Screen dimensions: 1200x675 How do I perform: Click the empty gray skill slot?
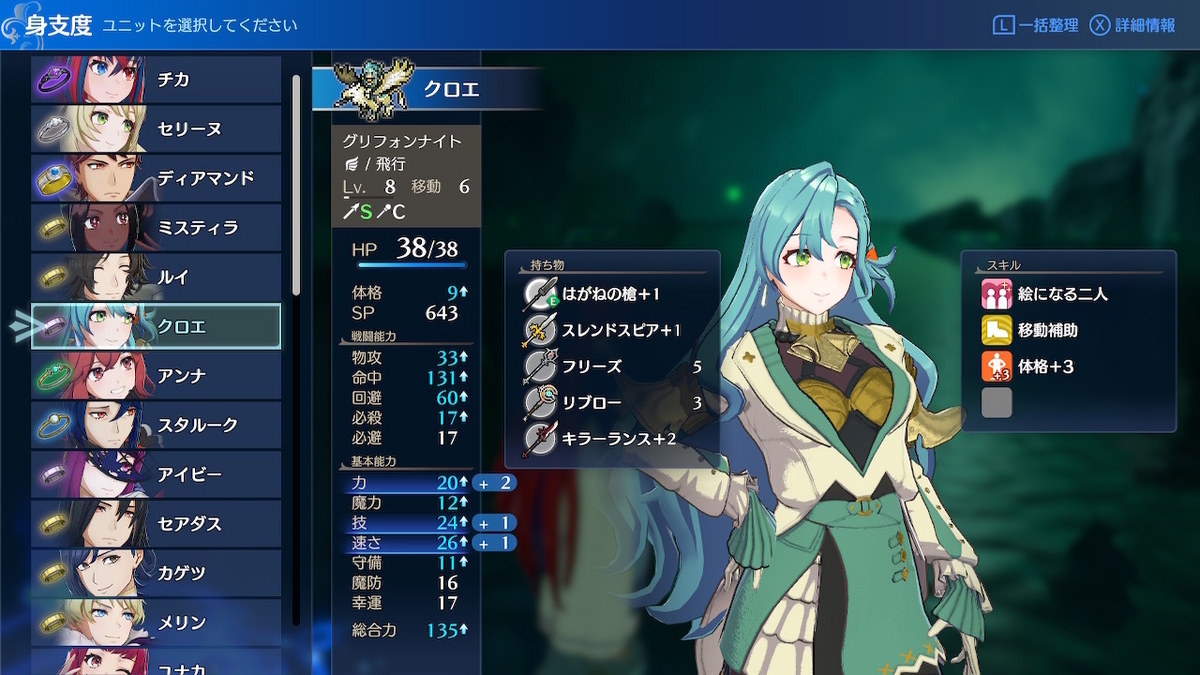point(997,402)
